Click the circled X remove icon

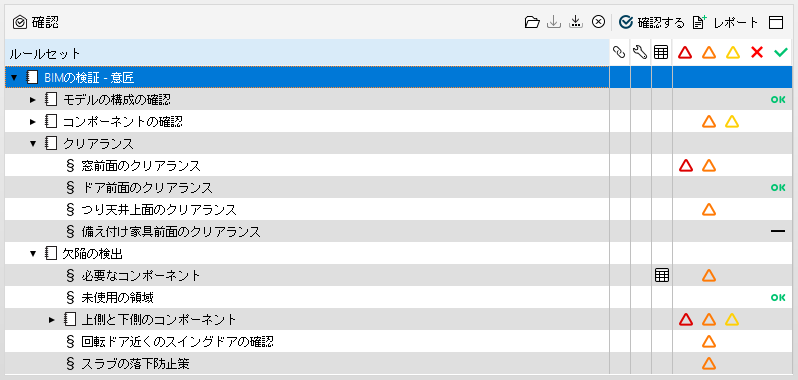(598, 22)
